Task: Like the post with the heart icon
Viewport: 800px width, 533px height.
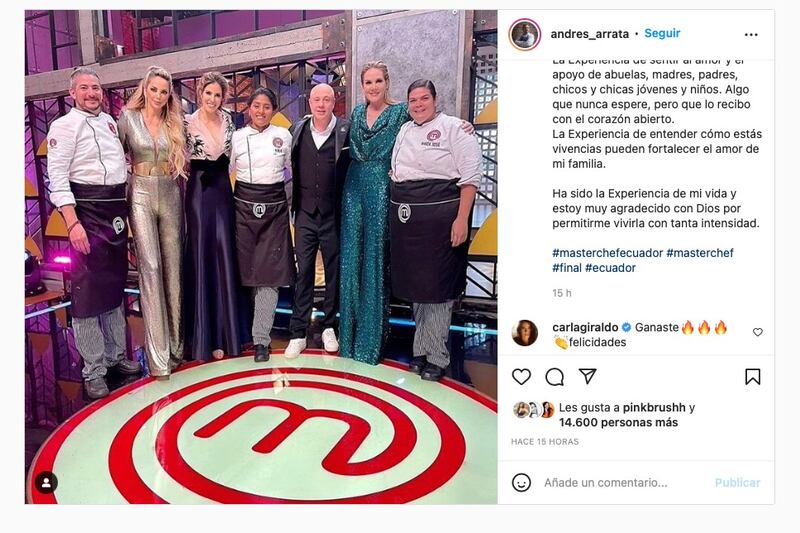Action: click(521, 377)
